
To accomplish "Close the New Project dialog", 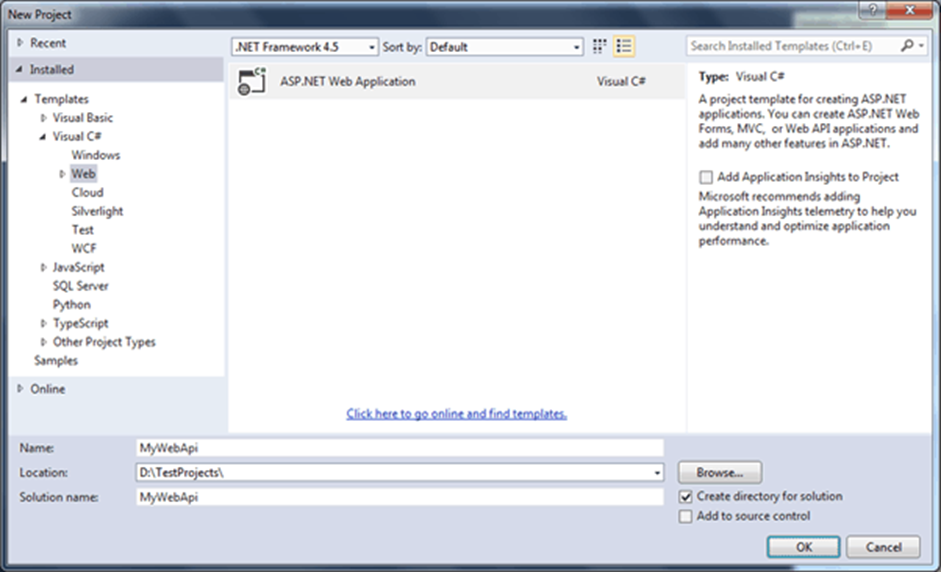I will tap(910, 9).
